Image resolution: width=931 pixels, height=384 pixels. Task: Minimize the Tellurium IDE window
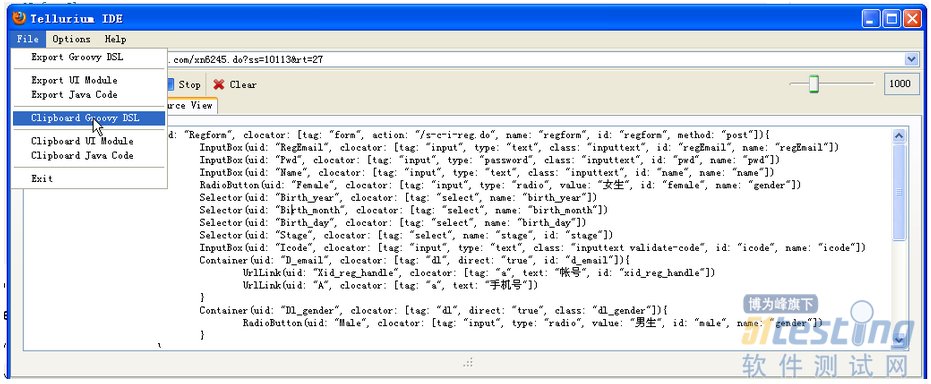coord(872,20)
